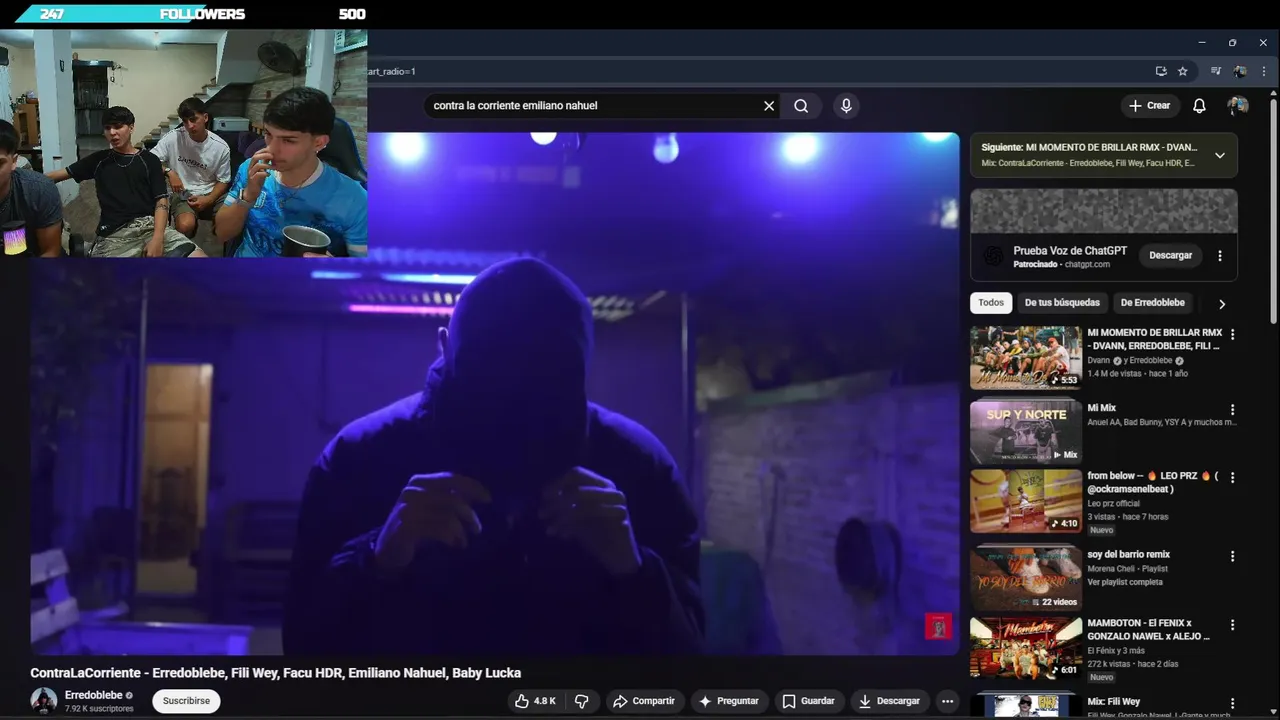
Task: Like the video showing 4.8 K
Action: click(x=535, y=701)
